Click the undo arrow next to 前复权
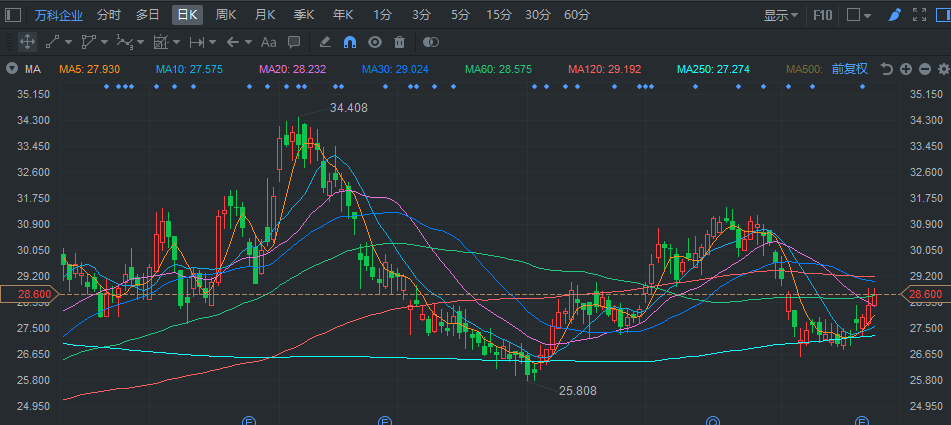This screenshot has width=951, height=425. (x=887, y=69)
